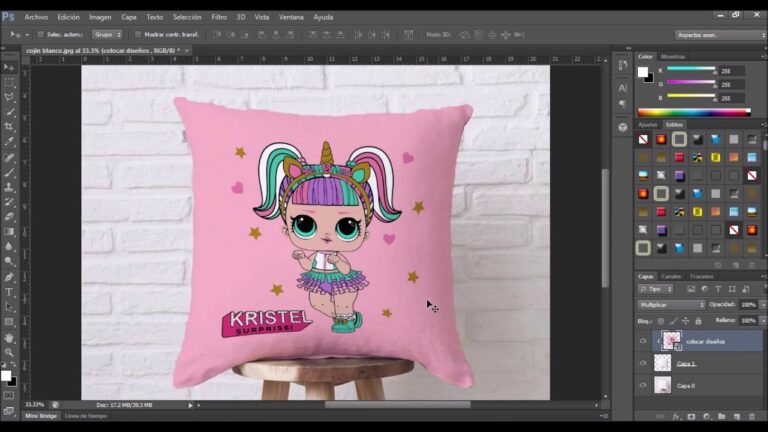The image size is (768, 432).
Task: Open the Imagen menu
Action: (x=100, y=17)
